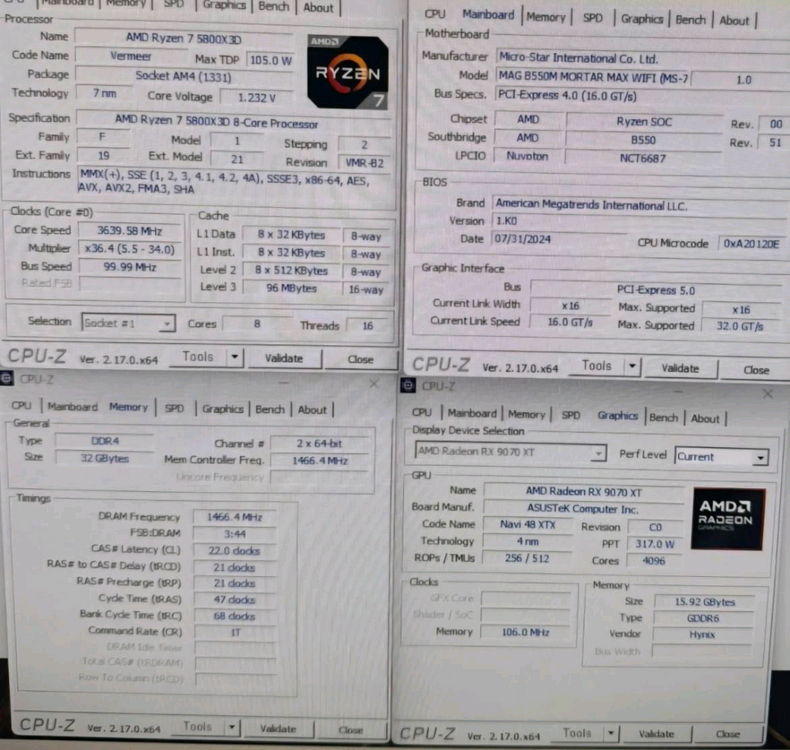Click memory Size value 32 GBytes
This screenshot has width=790, height=750.
[x=105, y=458]
